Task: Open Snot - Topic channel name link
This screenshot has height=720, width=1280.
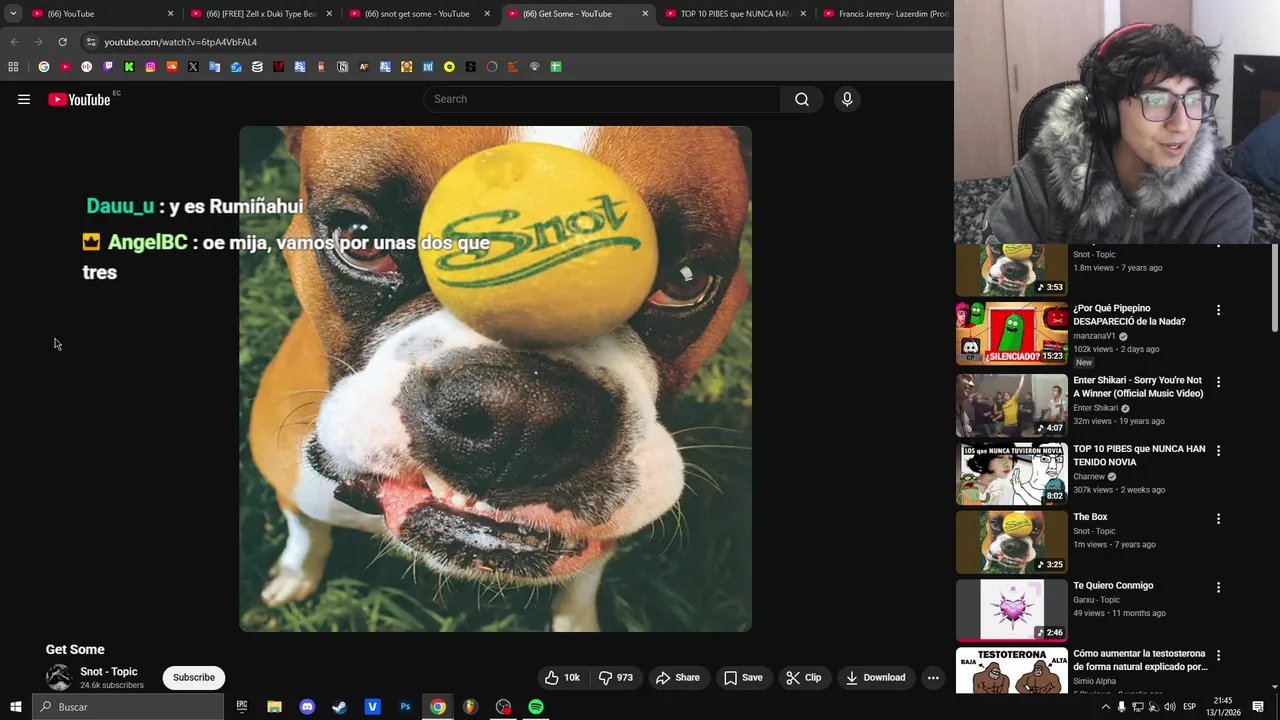Action: [109, 671]
